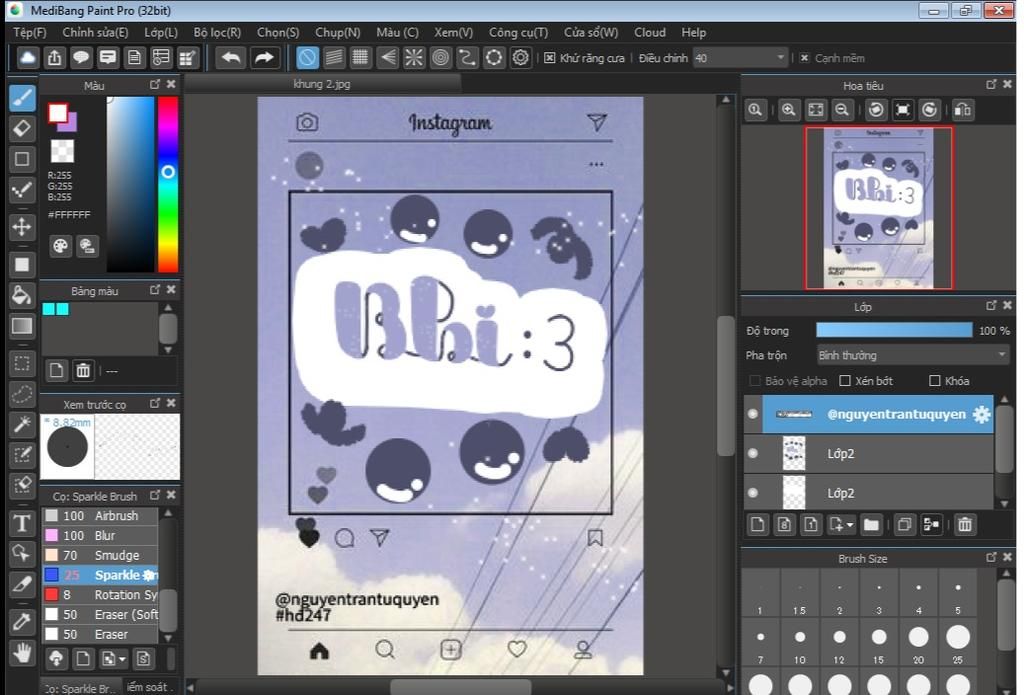Switch to the khung 2.jpg tab
The width and height of the screenshot is (1024, 695).
point(322,84)
